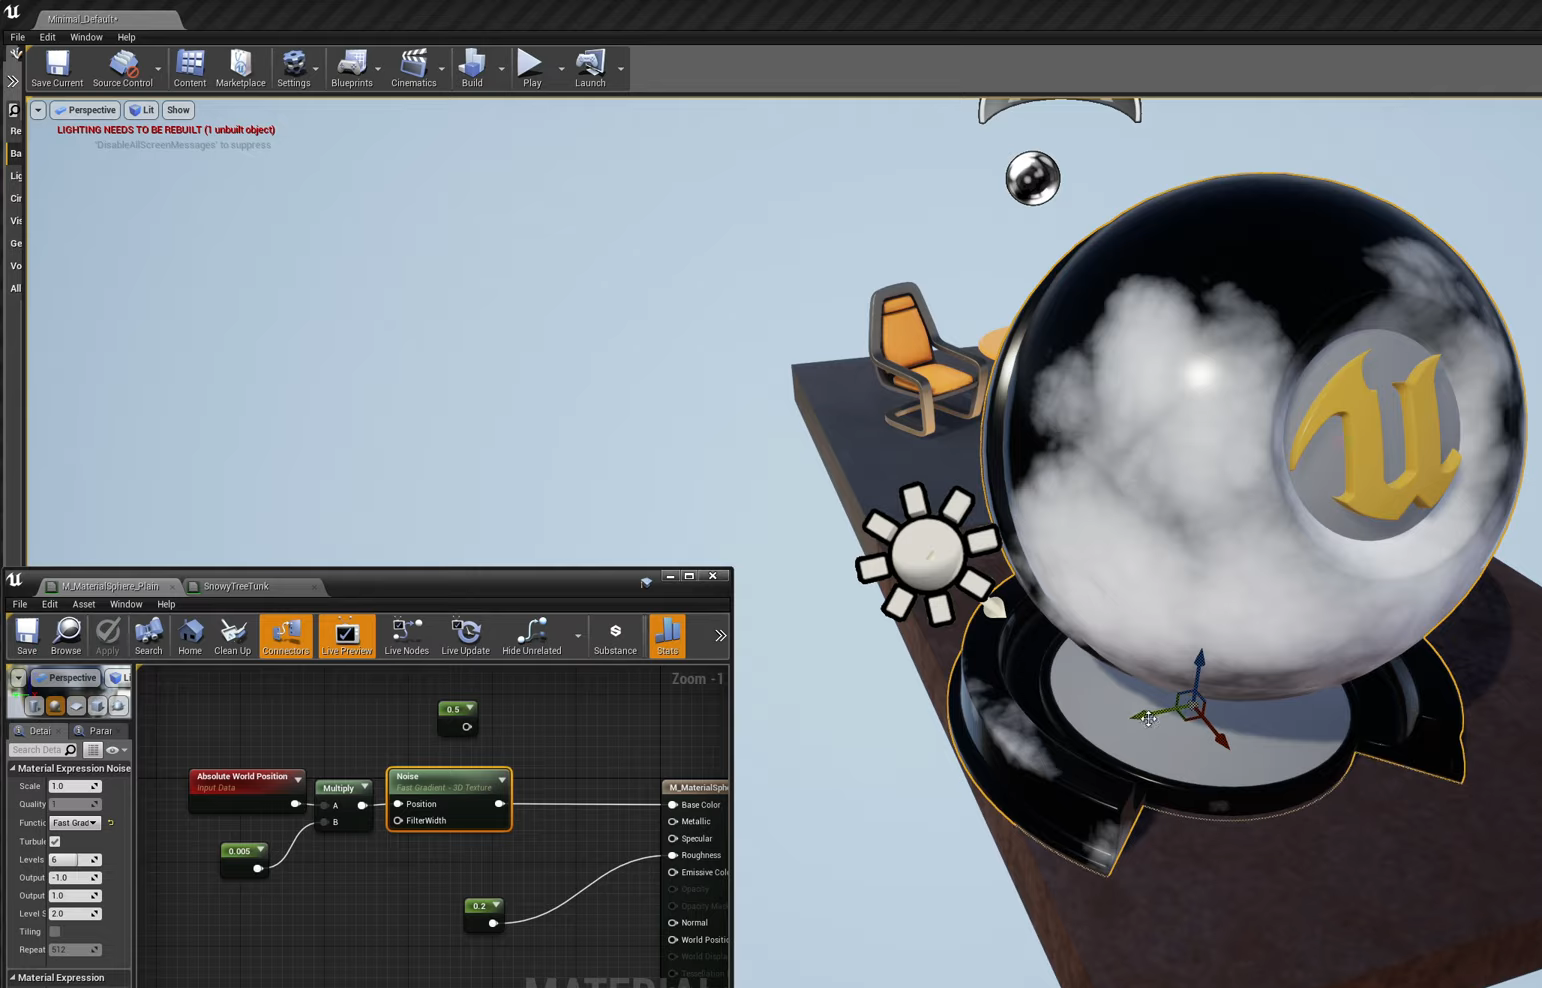Open the material editor Asset menu

[x=83, y=604]
